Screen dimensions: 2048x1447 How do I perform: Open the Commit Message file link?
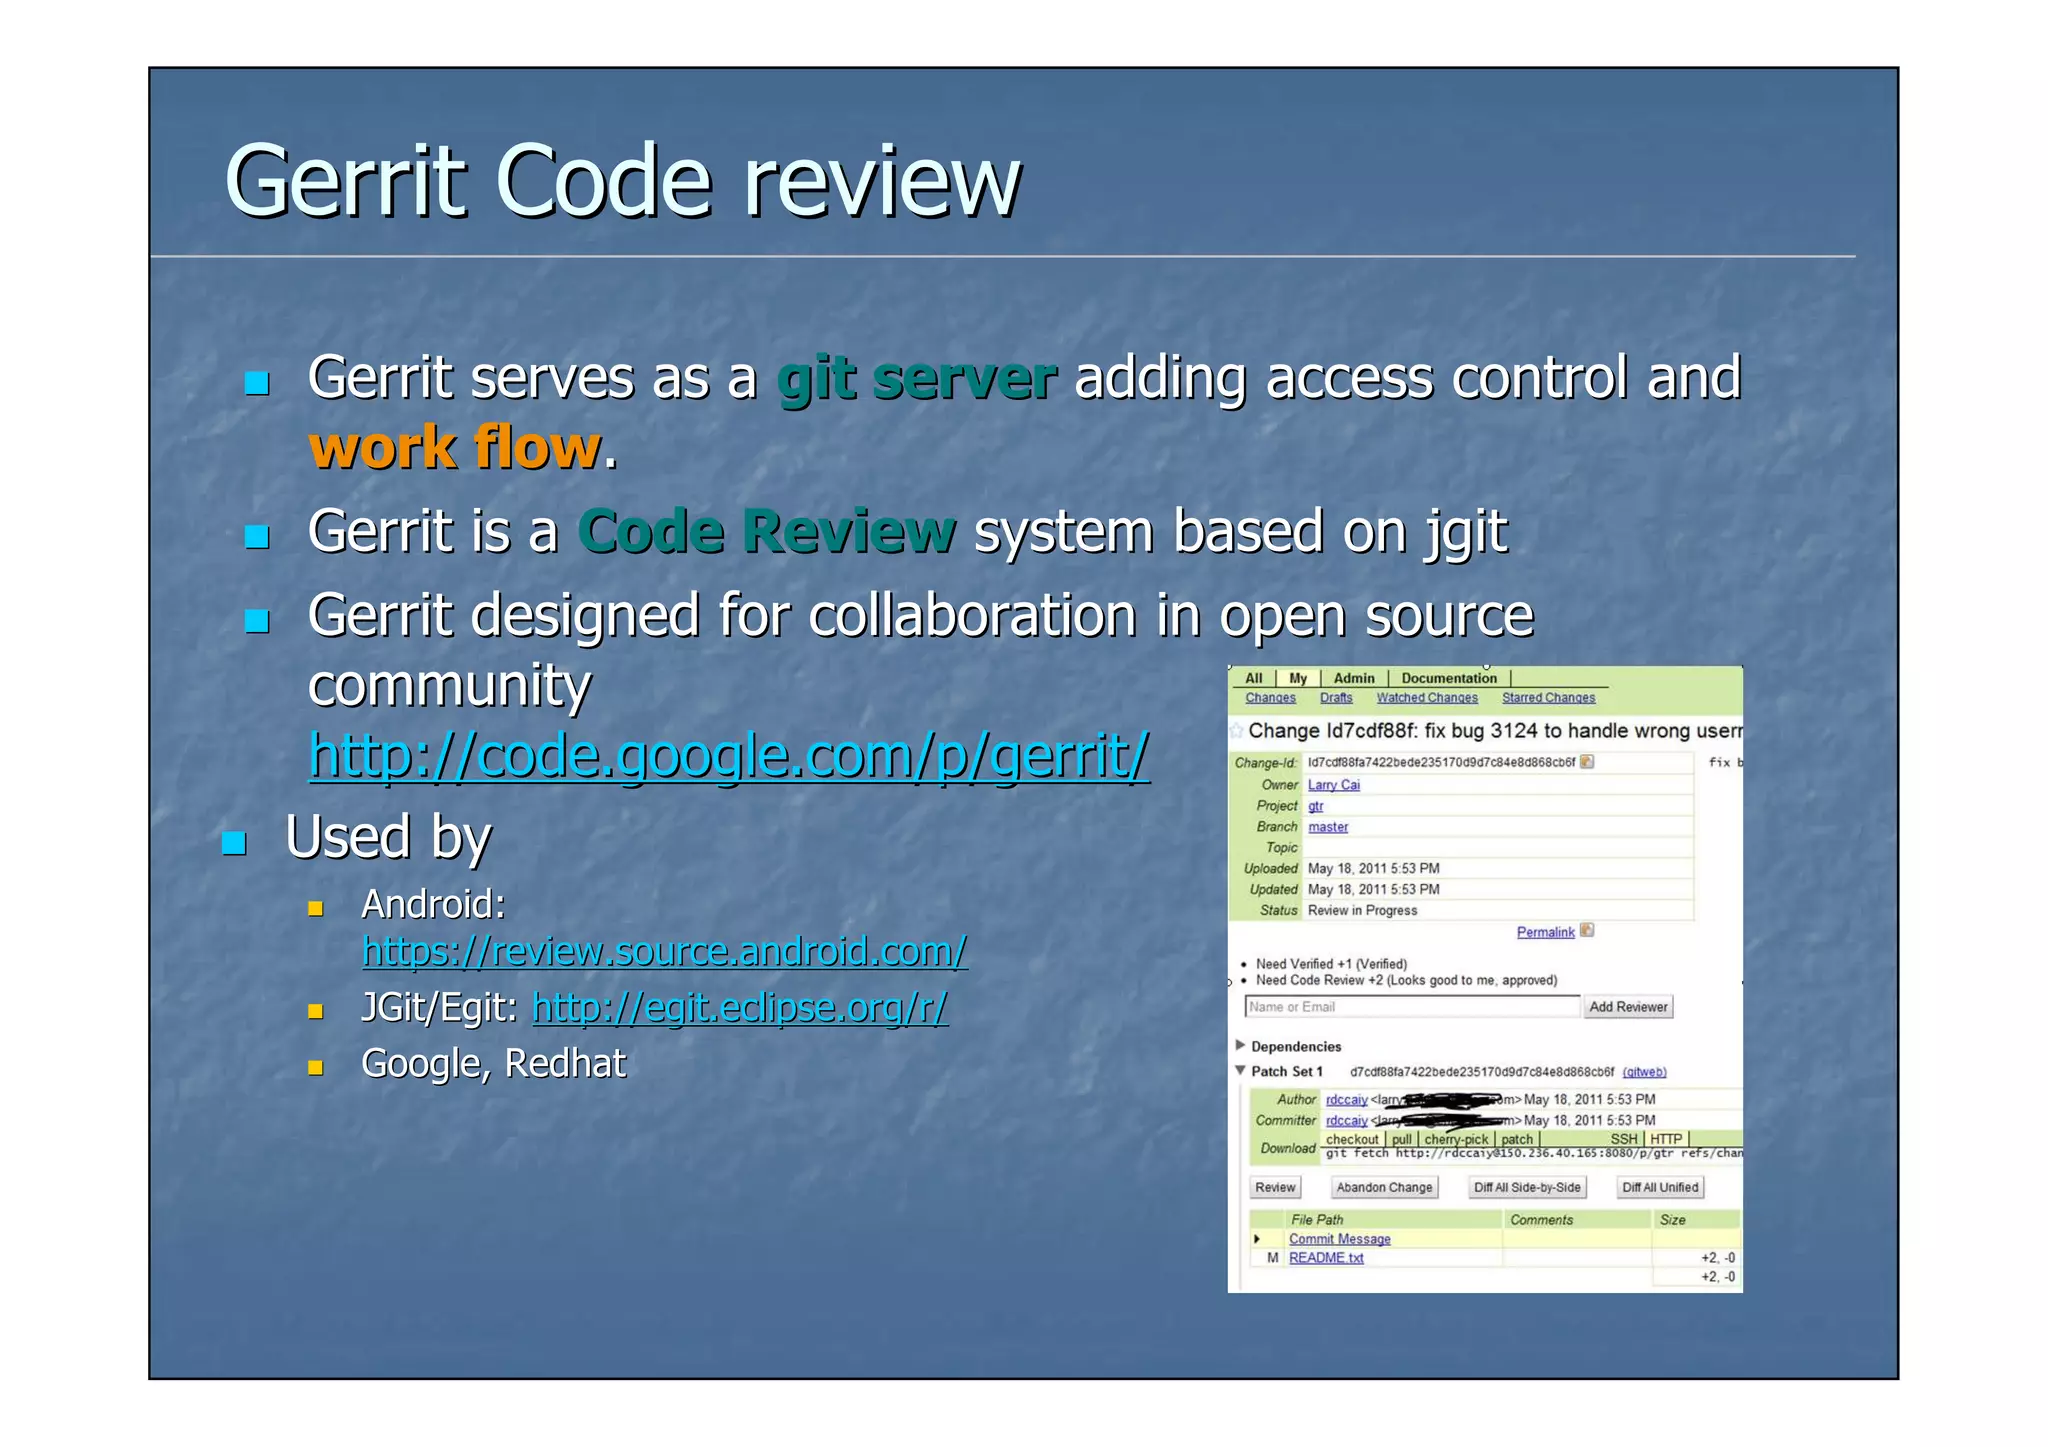[1340, 1239]
